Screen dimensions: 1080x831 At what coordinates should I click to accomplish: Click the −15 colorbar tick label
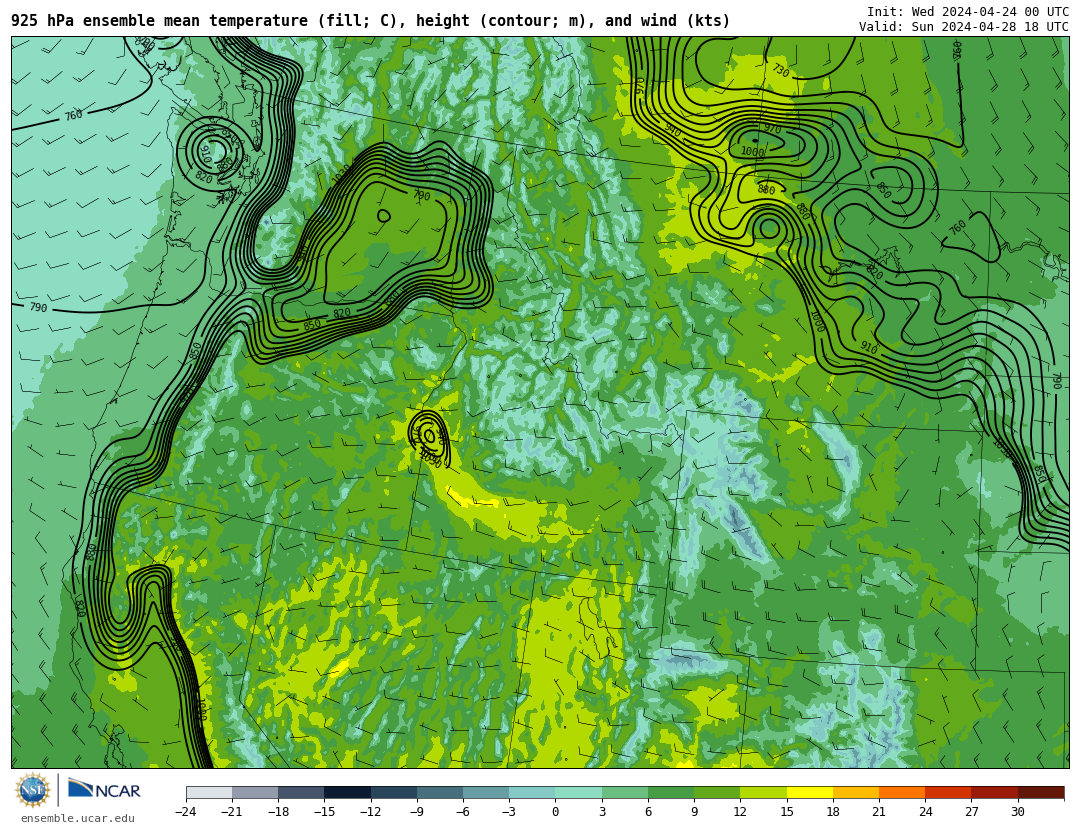point(324,812)
